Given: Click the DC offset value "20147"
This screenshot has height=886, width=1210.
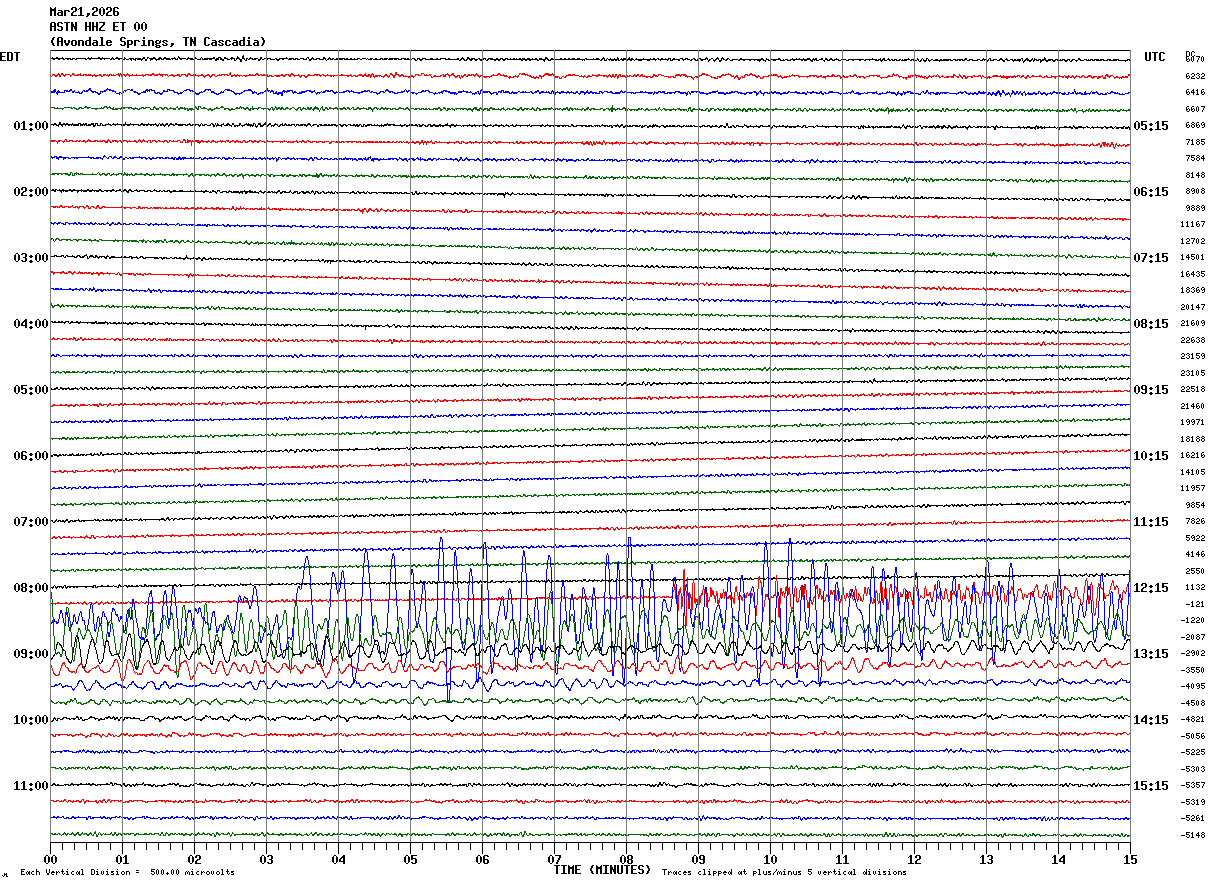Looking at the screenshot, I should [1193, 307].
